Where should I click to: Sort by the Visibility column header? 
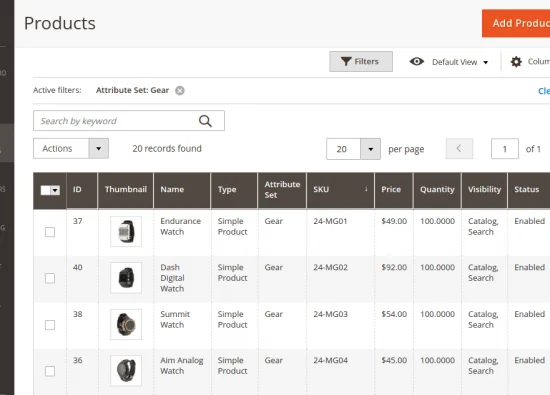484,190
